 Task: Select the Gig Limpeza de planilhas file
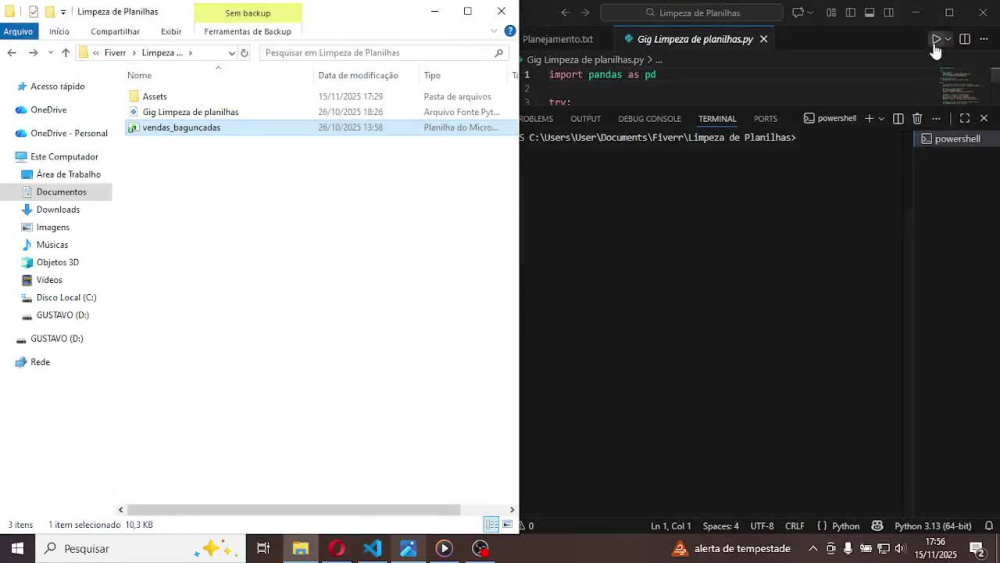(x=191, y=112)
